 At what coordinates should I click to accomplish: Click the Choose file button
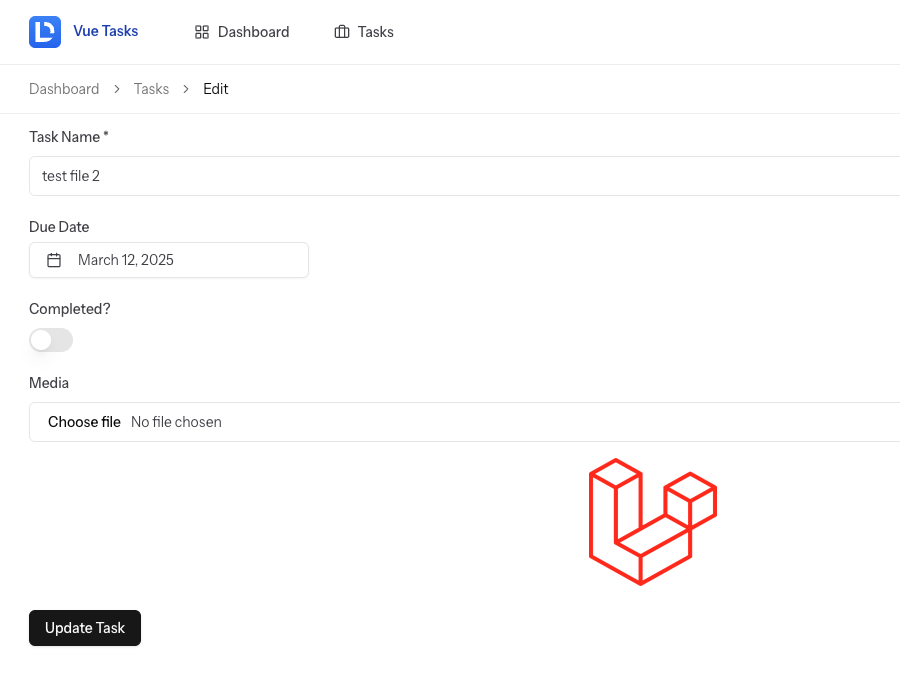(84, 422)
